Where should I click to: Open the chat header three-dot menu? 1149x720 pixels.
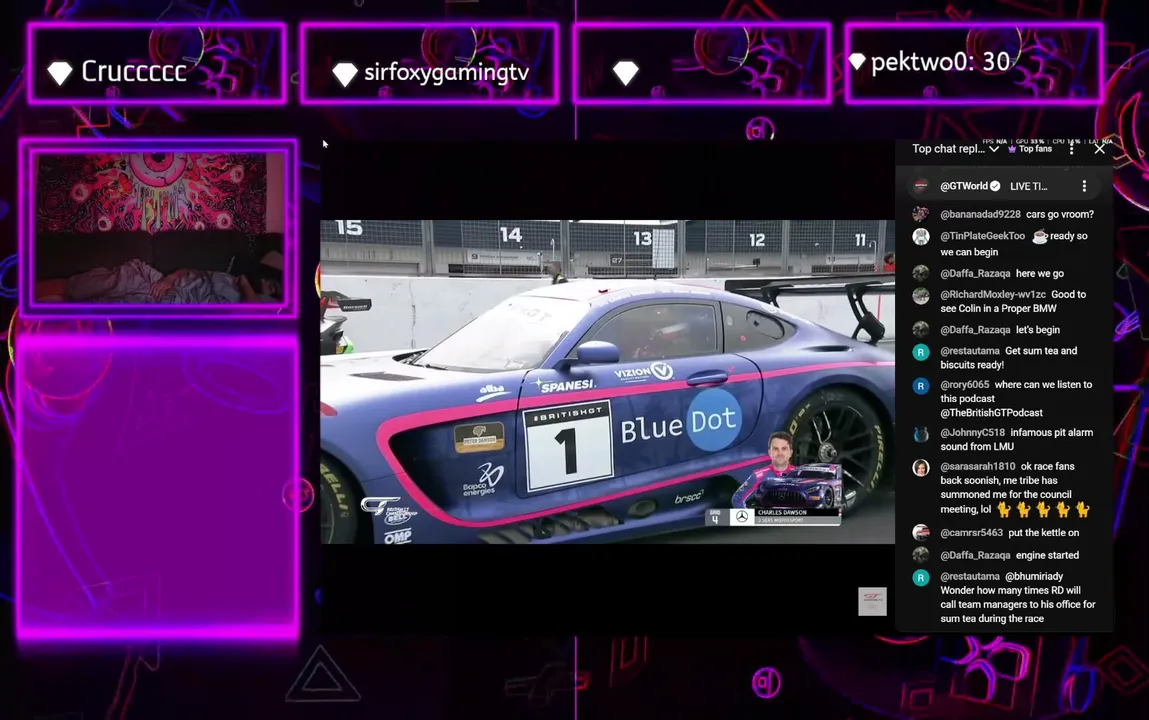click(x=1071, y=149)
